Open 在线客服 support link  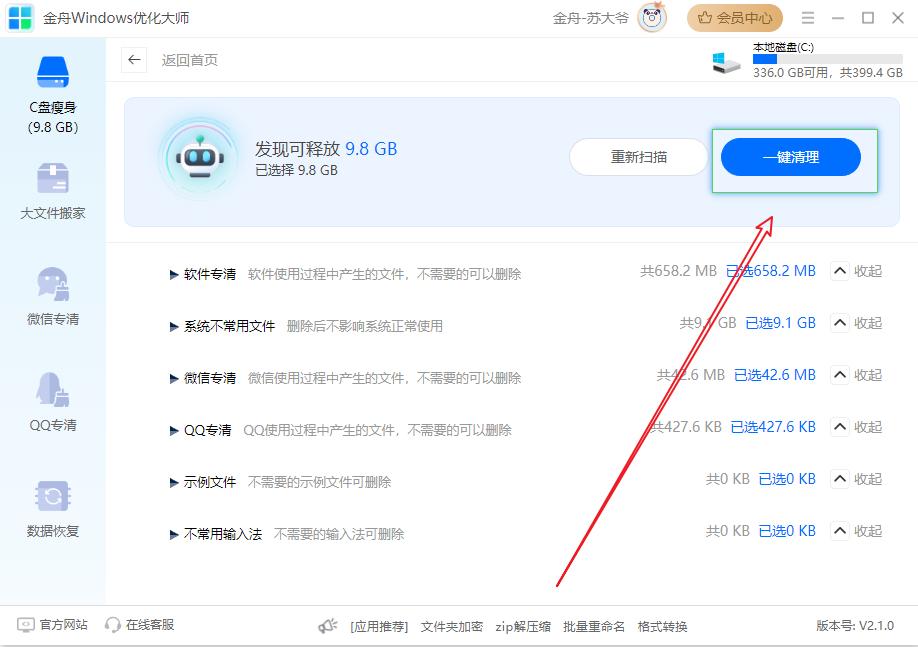139,625
